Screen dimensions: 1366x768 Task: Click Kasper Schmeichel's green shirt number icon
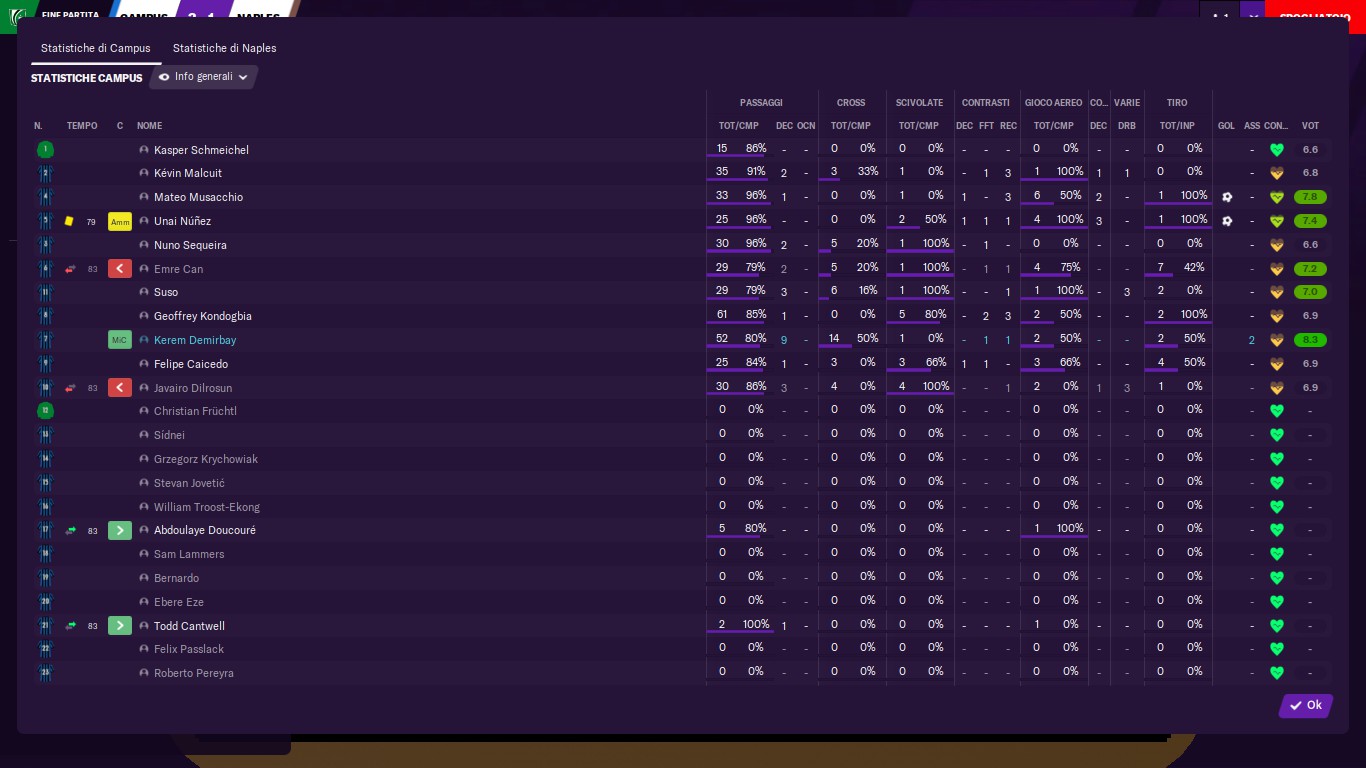[x=45, y=150]
